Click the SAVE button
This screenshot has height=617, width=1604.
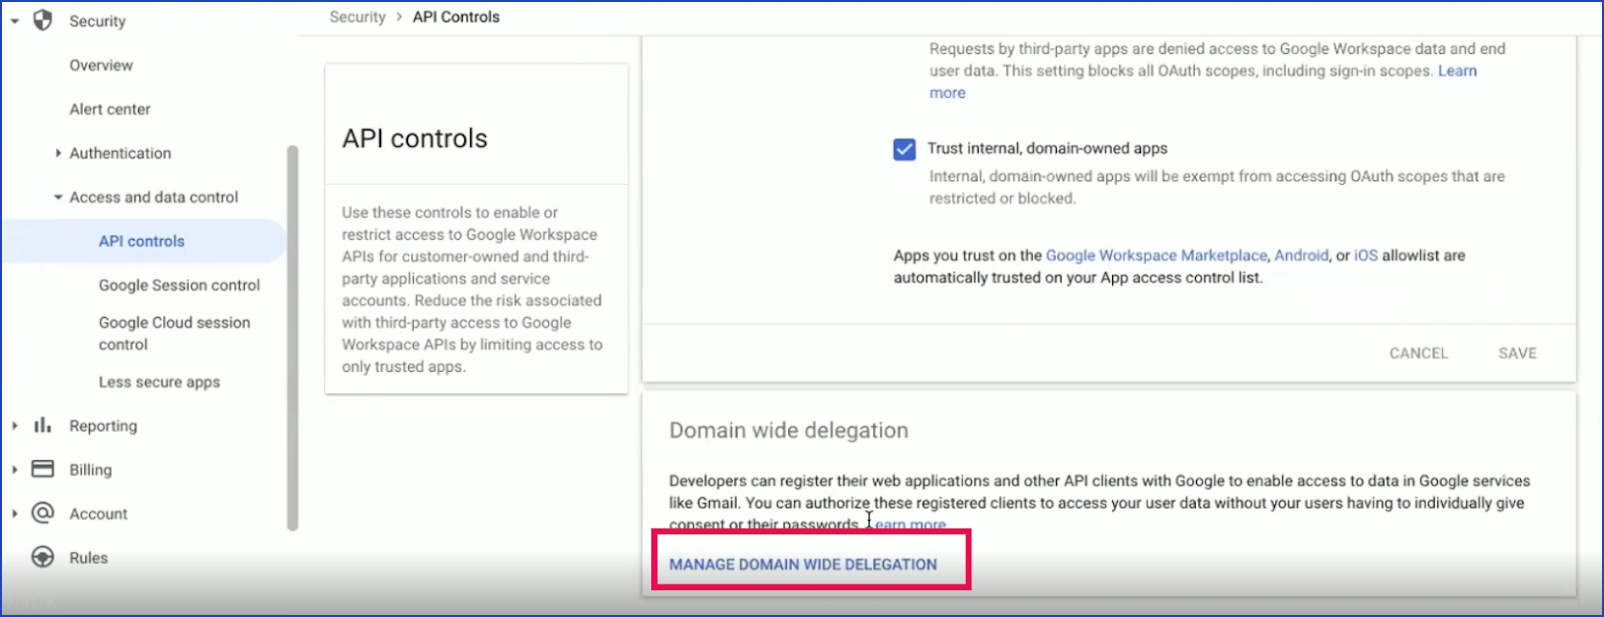1517,353
